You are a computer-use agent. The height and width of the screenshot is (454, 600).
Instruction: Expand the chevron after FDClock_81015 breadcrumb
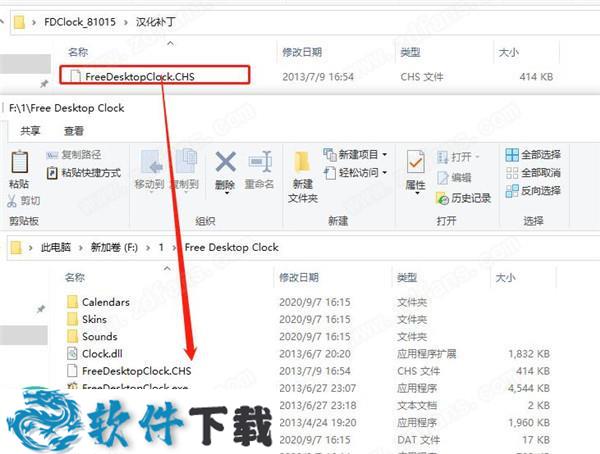(x=126, y=23)
